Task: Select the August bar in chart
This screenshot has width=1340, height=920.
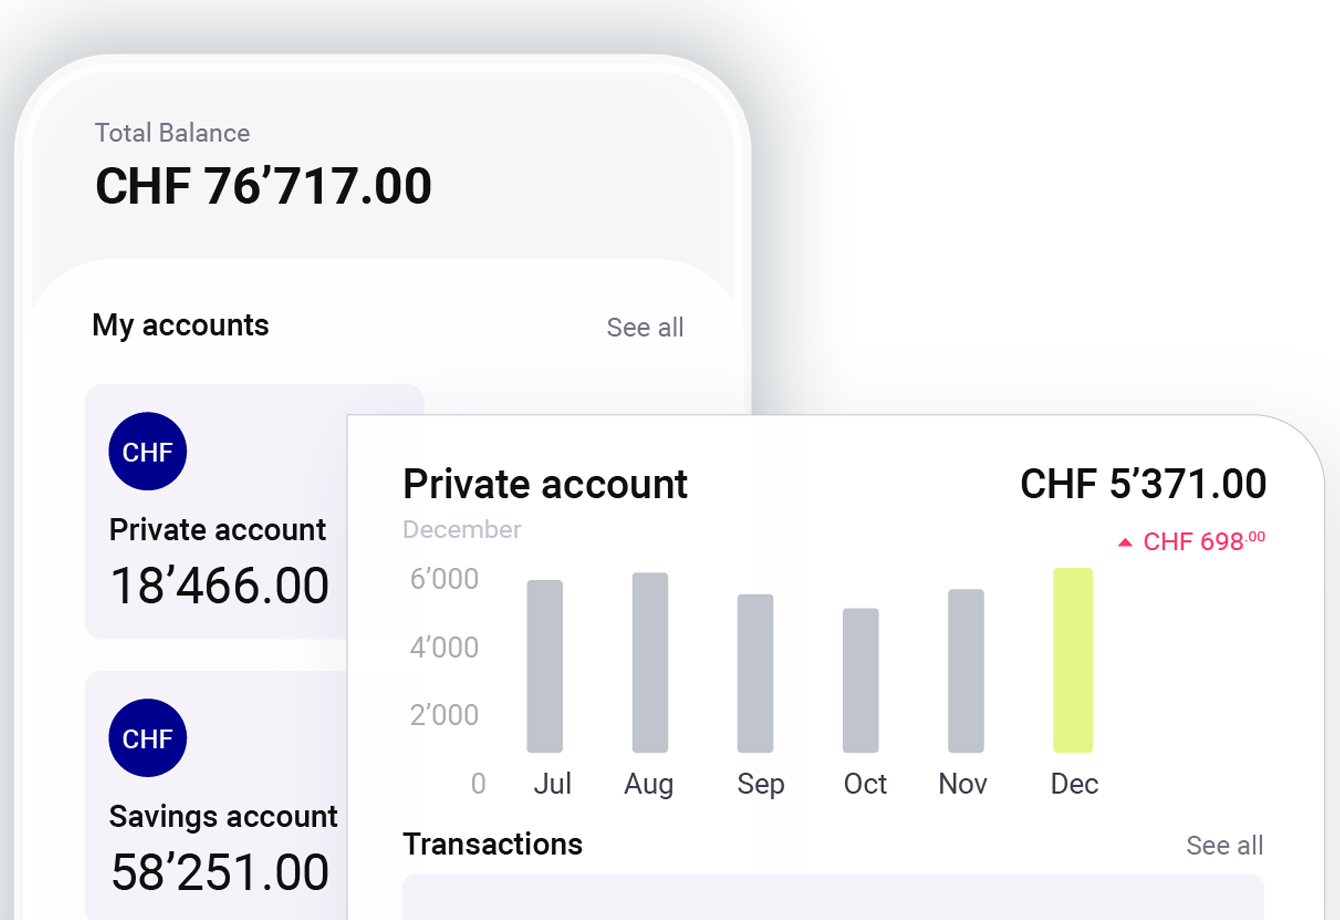Action: (x=650, y=662)
